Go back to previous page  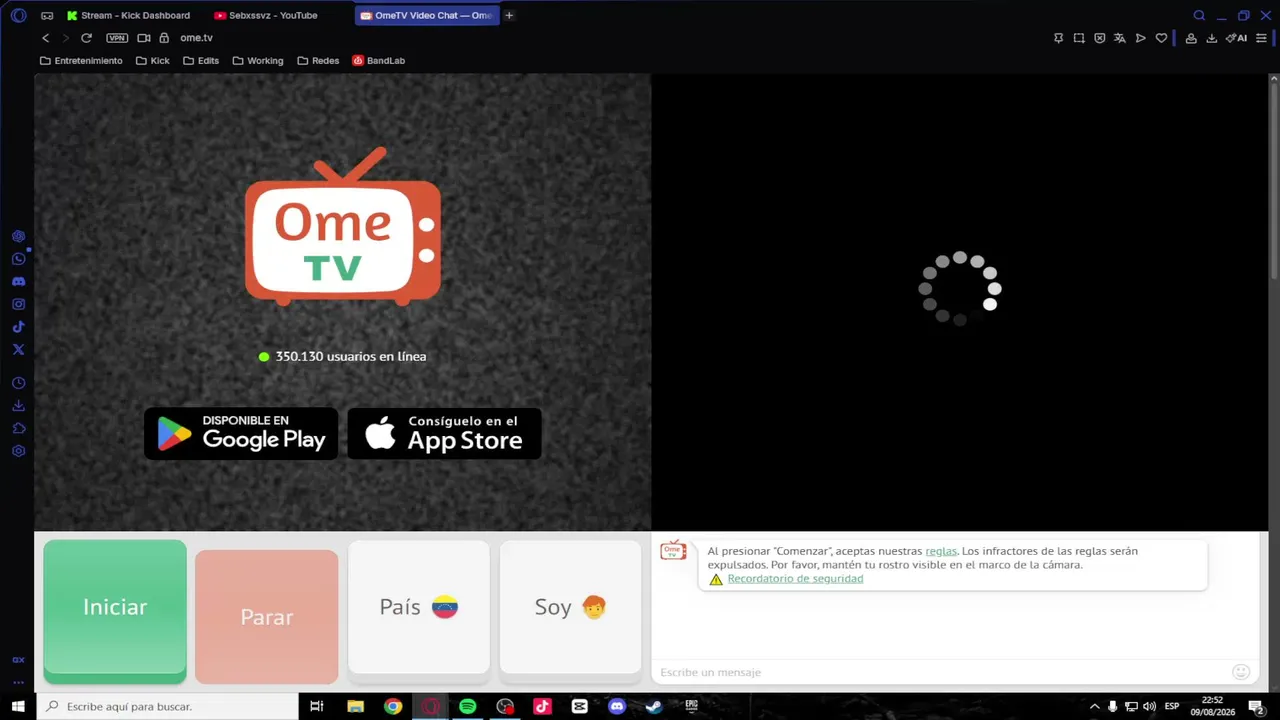pos(45,38)
